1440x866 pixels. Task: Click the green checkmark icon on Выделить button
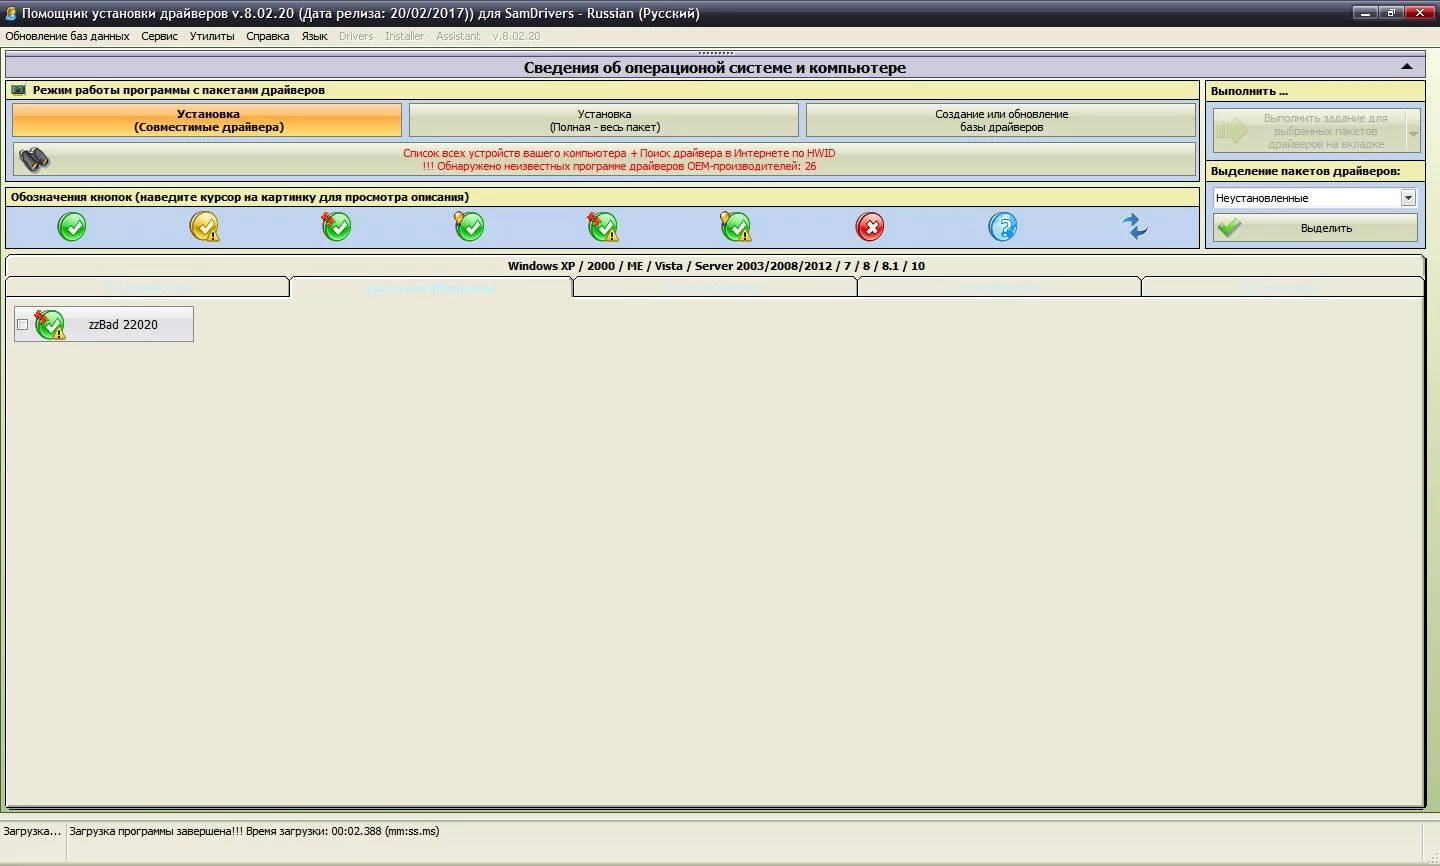tap(1230, 228)
